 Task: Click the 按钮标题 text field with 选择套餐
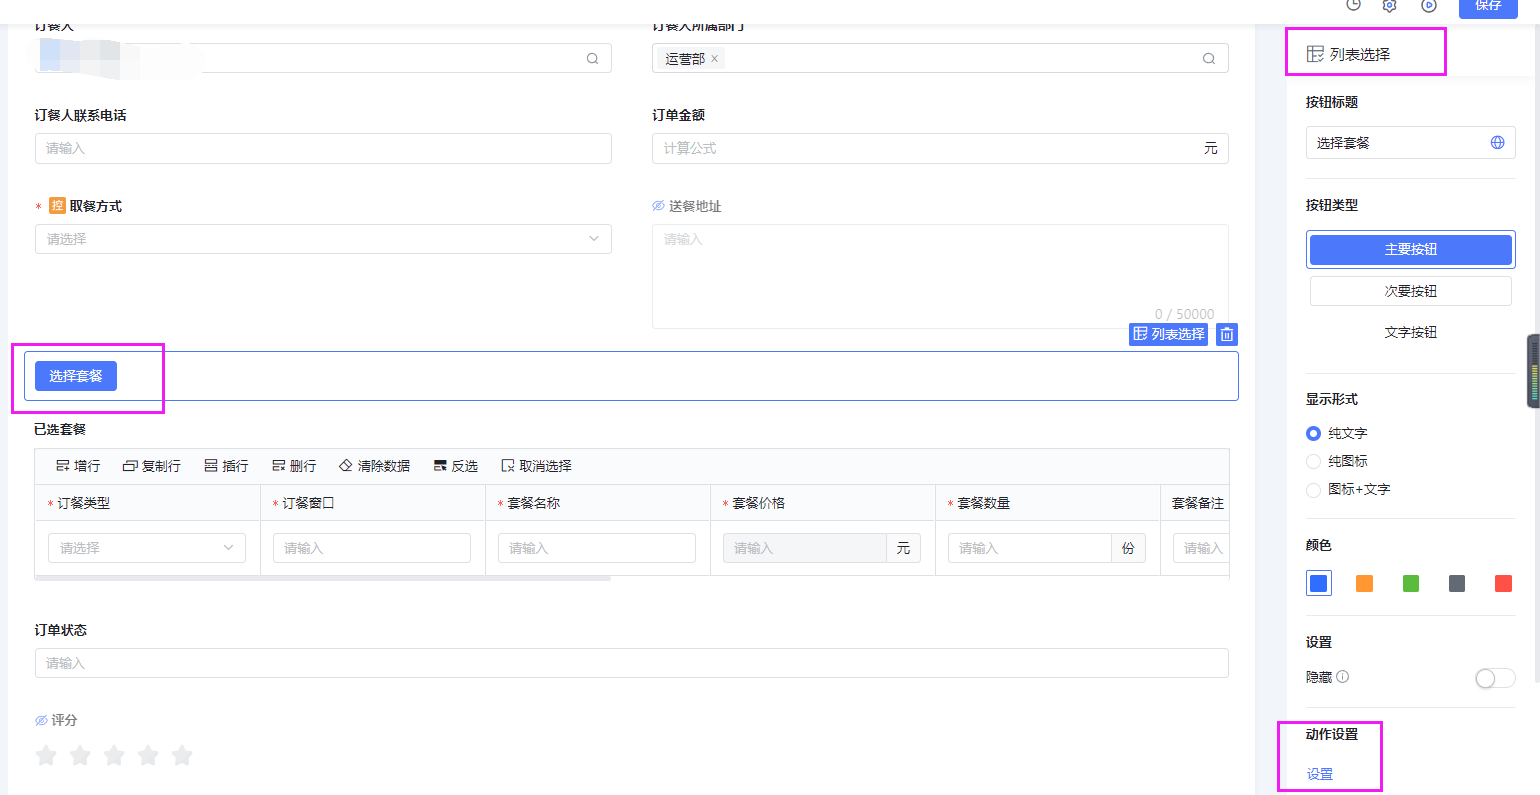1411,143
